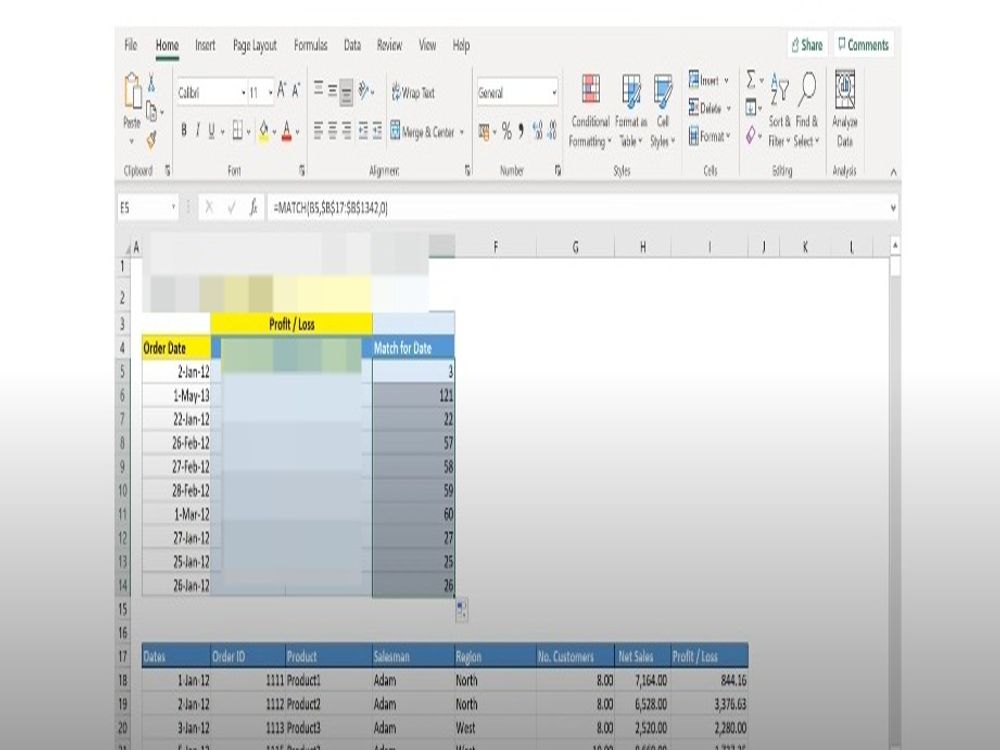1000x750 pixels.
Task: Expand the formula bar
Action: pos(893,207)
